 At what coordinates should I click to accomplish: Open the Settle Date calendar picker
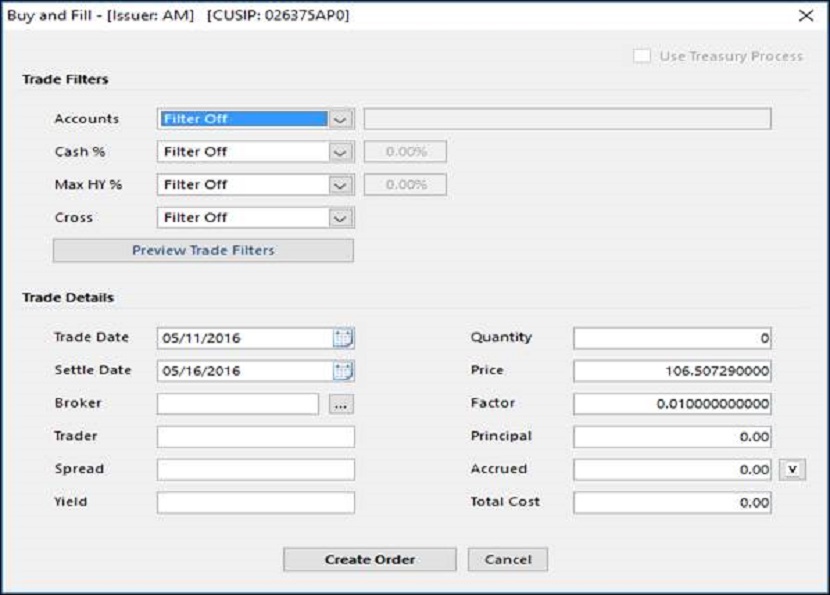[343, 371]
